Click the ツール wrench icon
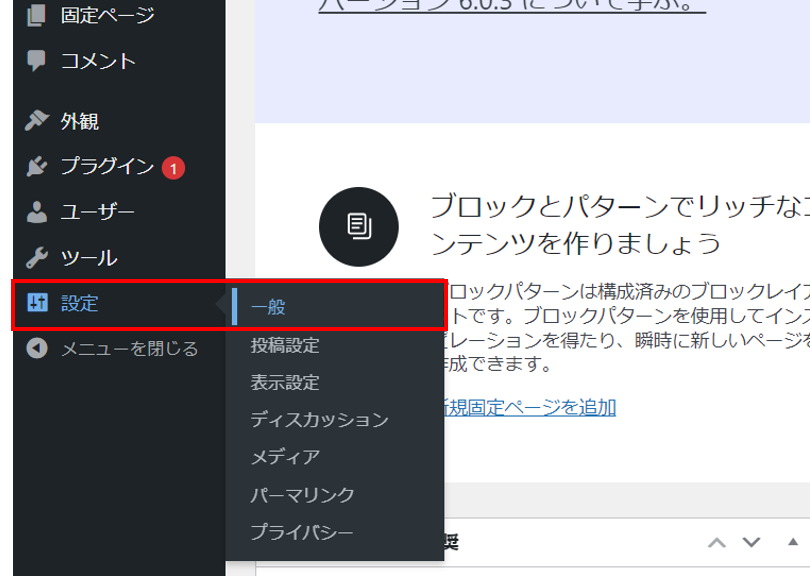The width and height of the screenshot is (810, 576). click(x=37, y=258)
